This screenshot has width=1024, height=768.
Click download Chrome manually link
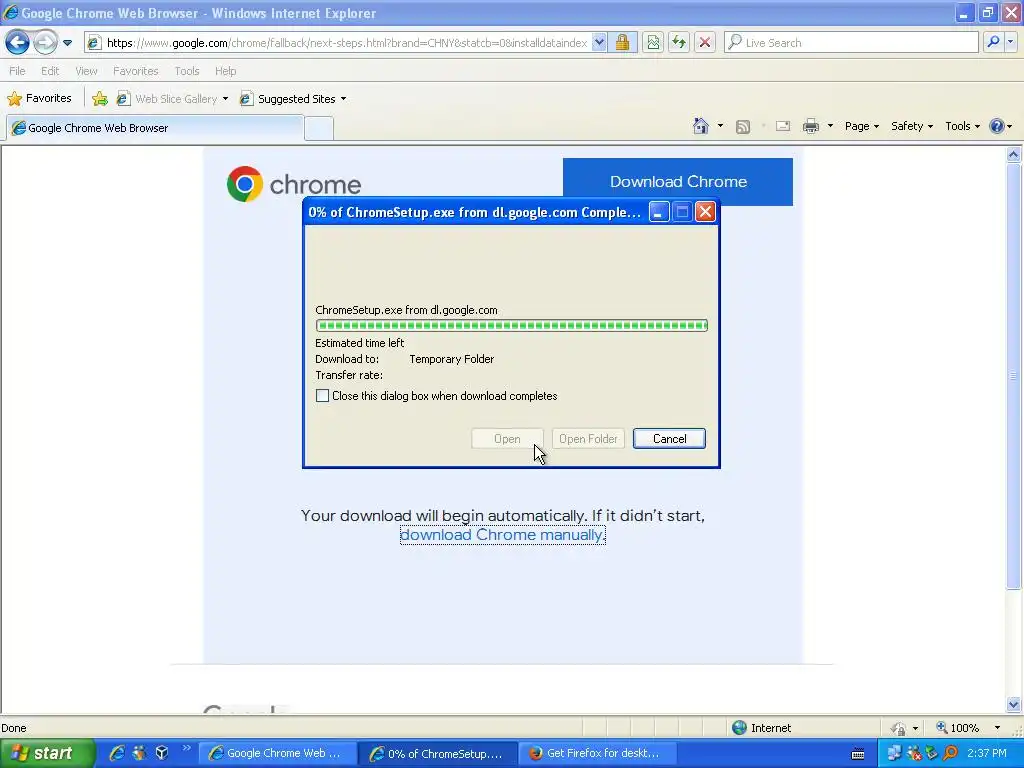502,535
